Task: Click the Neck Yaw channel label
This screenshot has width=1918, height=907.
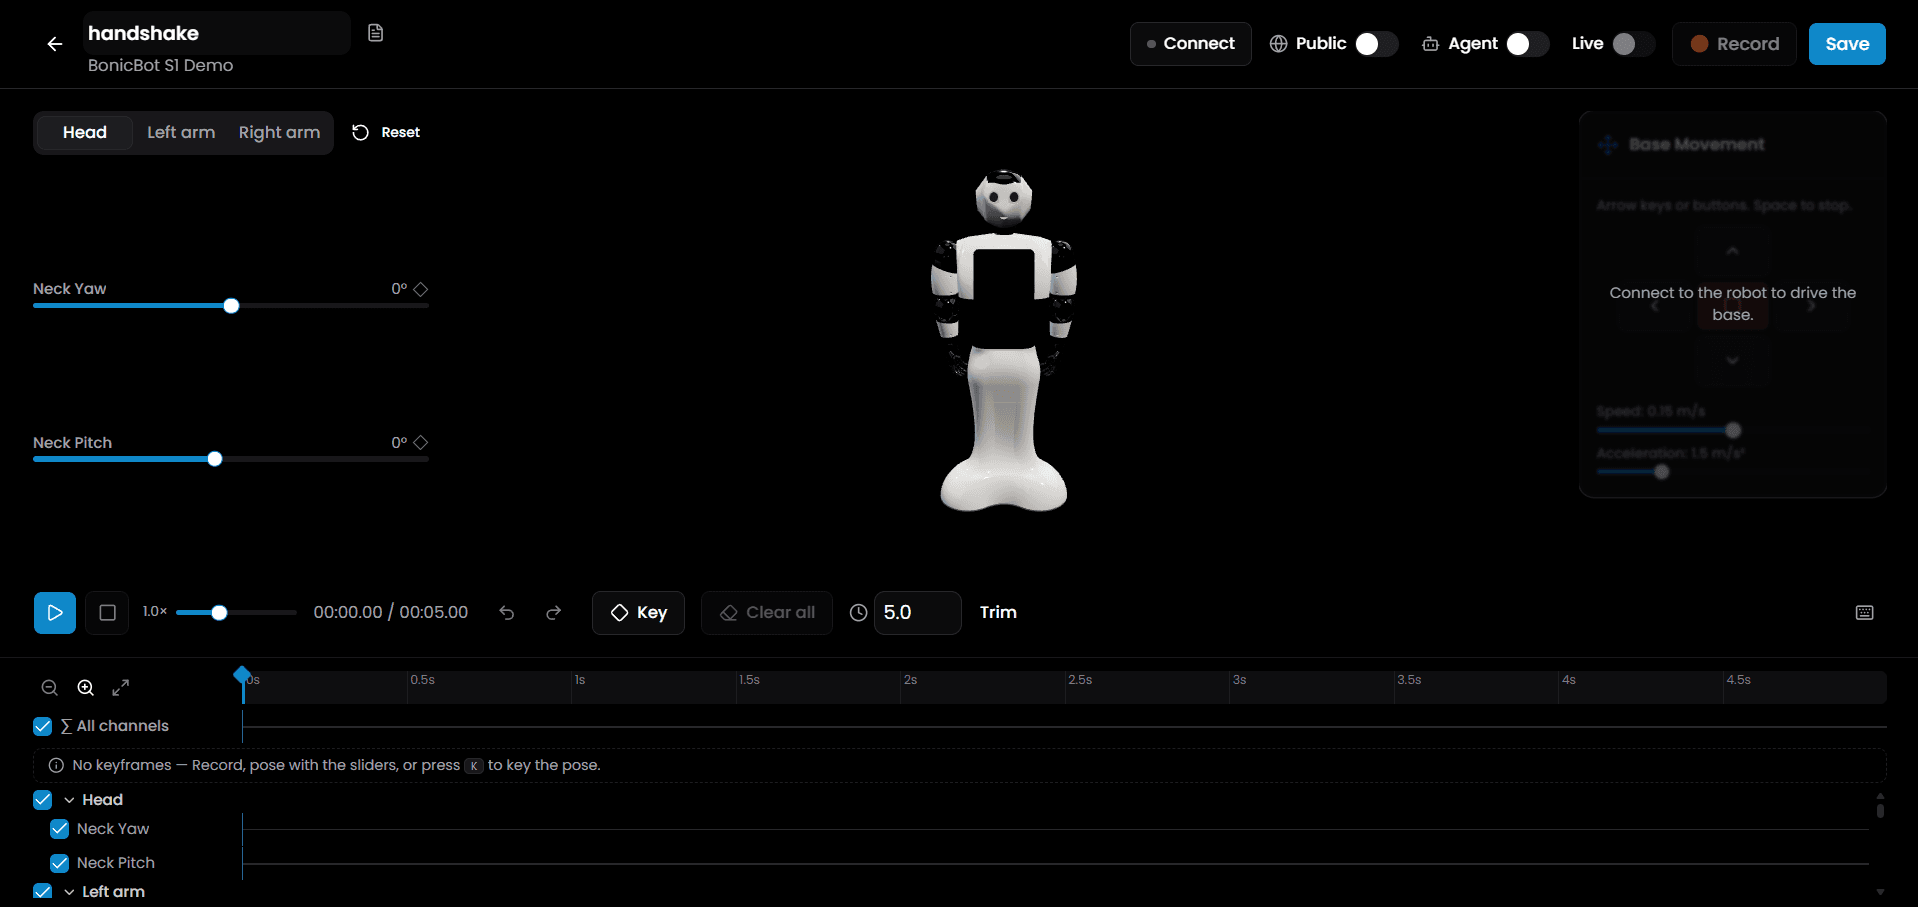Action: point(113,829)
